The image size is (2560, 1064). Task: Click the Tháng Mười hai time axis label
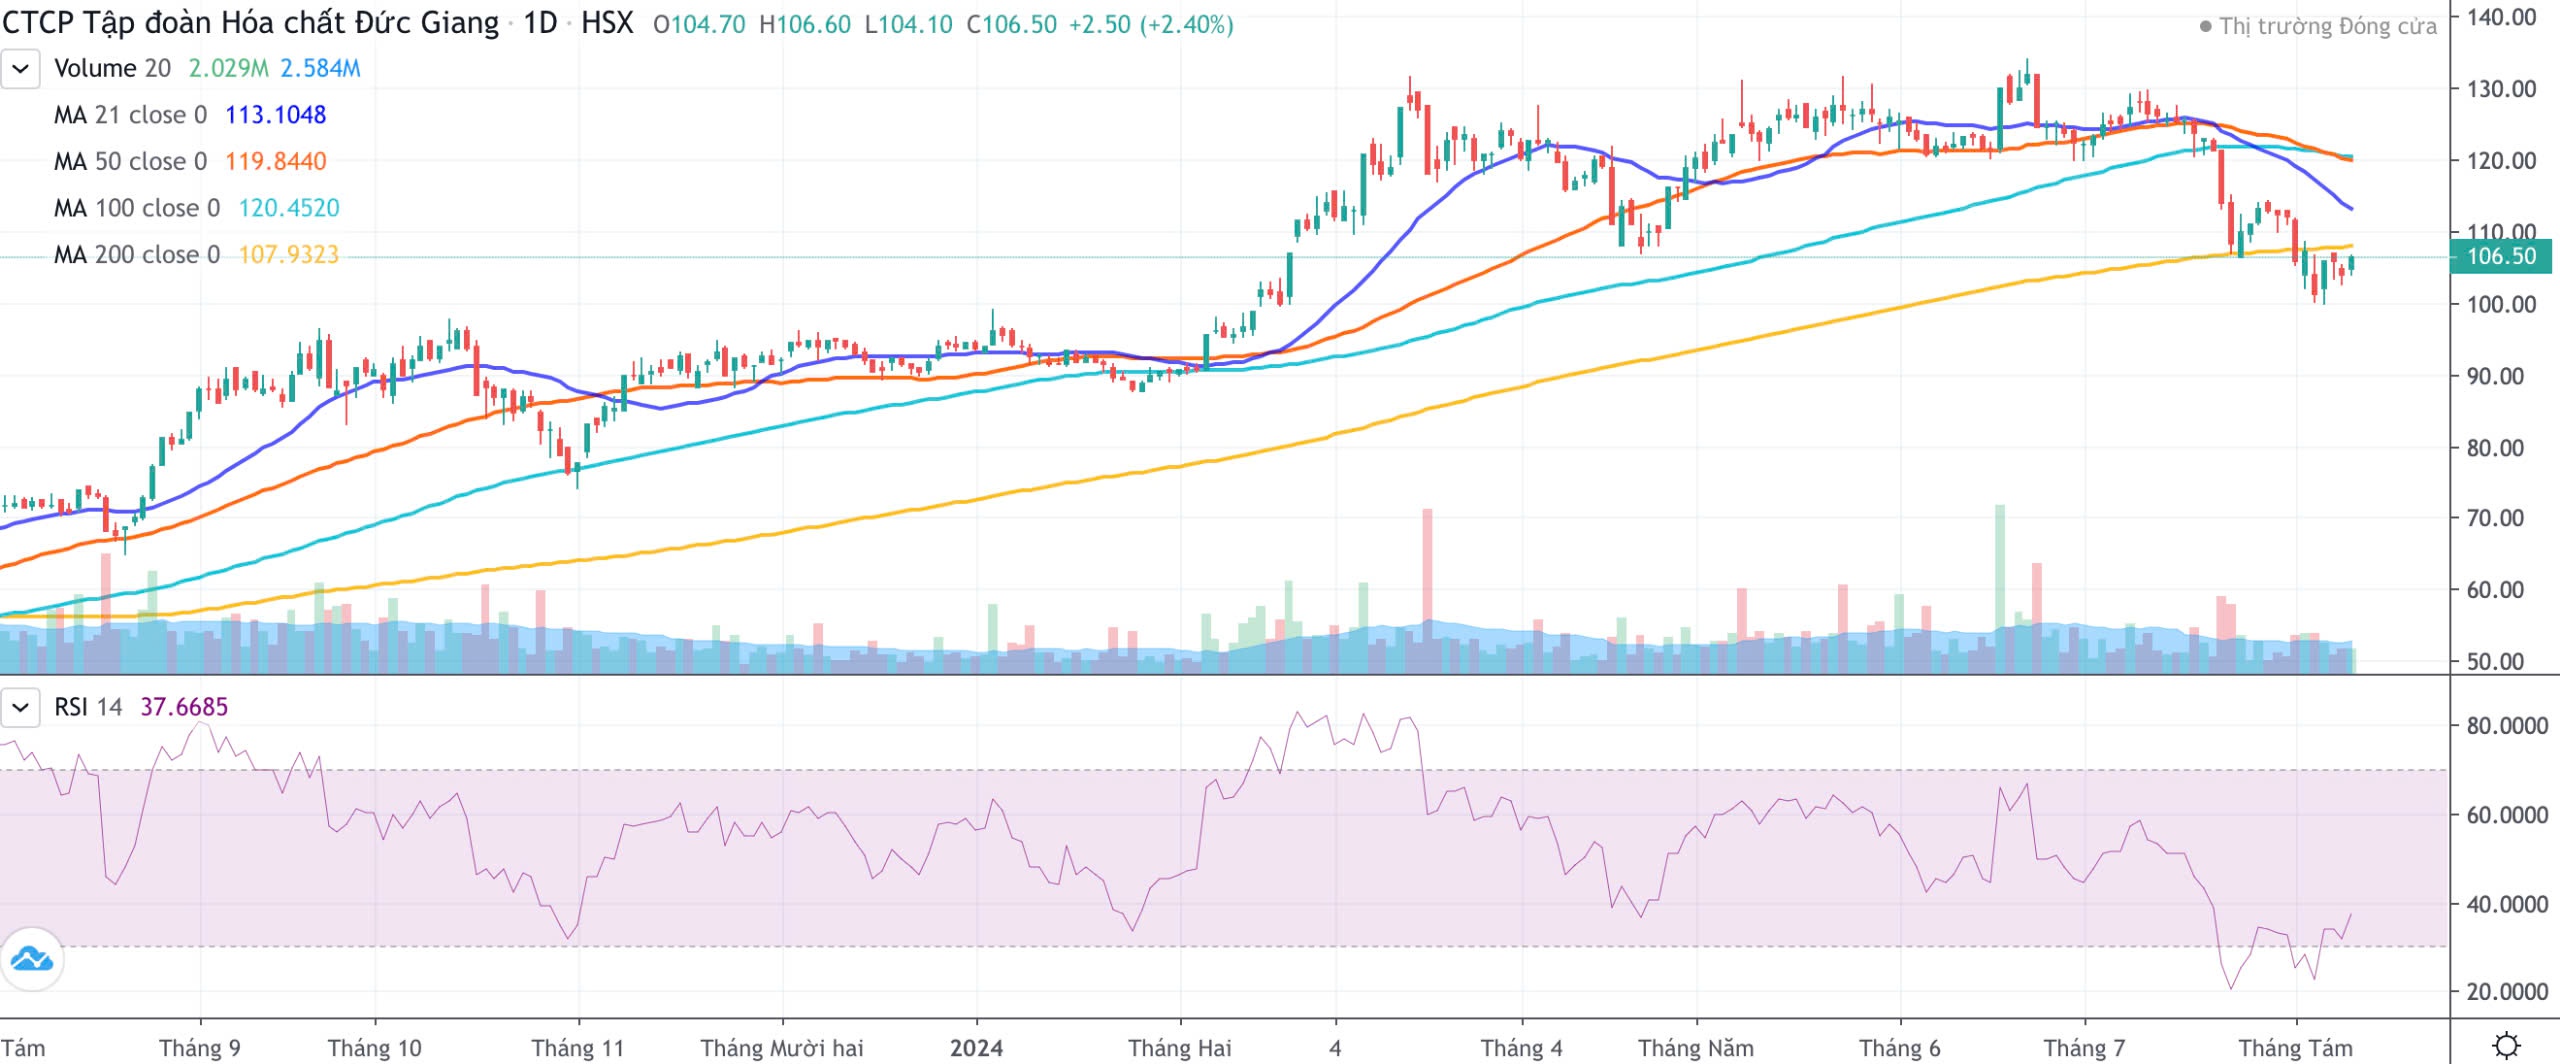click(x=782, y=1048)
